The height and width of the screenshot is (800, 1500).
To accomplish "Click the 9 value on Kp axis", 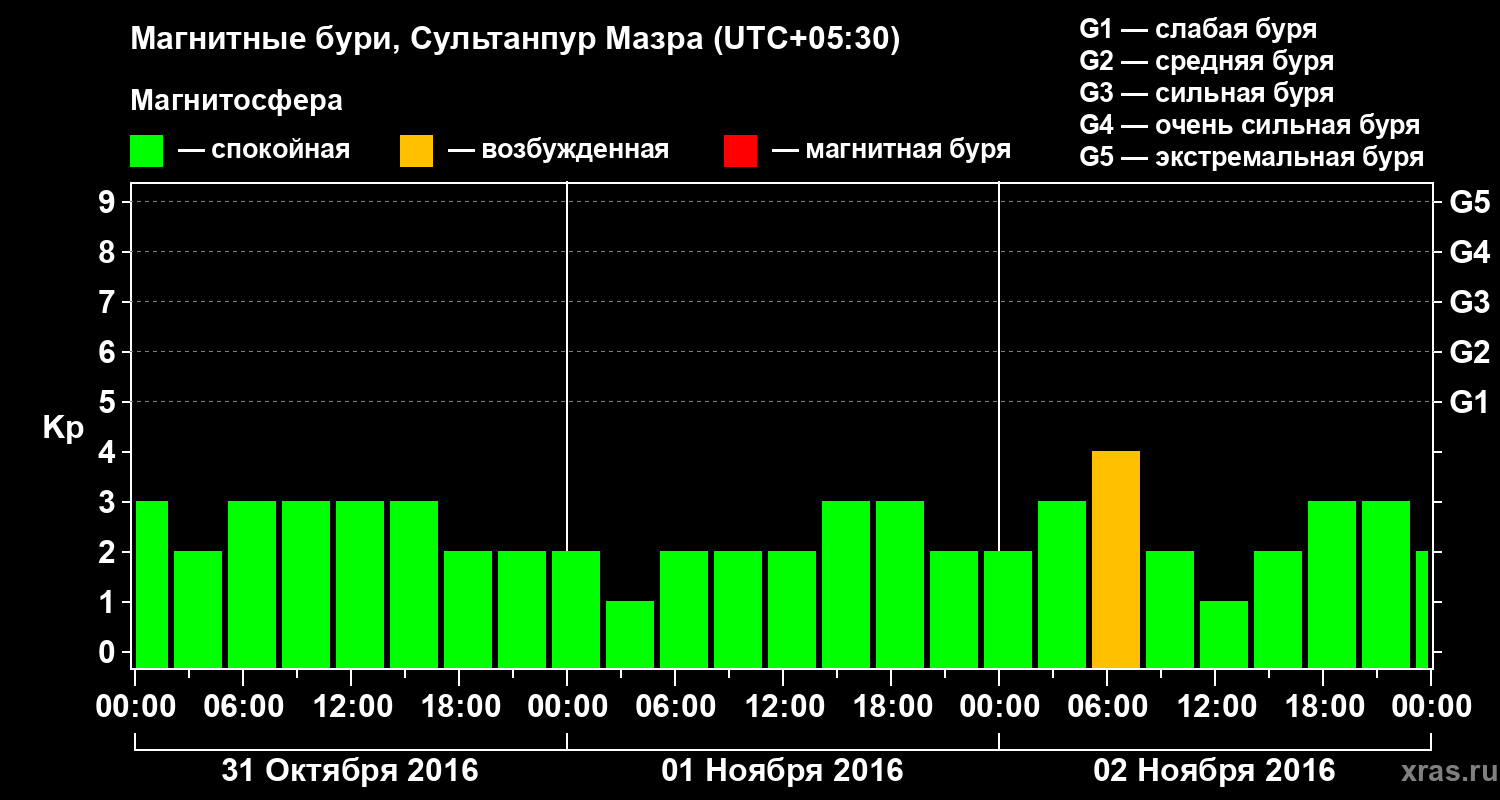I will (x=109, y=203).
